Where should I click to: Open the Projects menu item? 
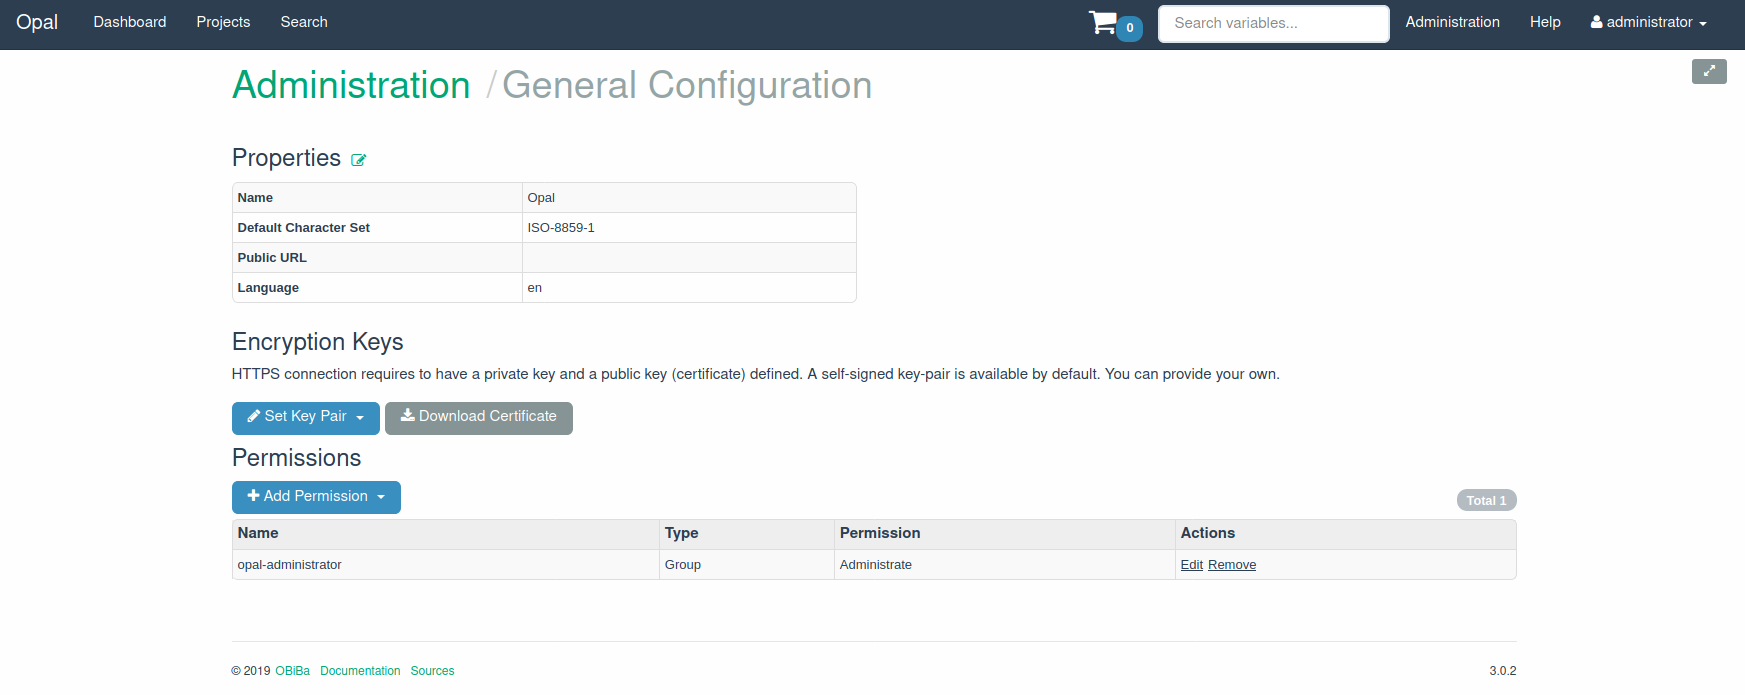click(x=223, y=22)
